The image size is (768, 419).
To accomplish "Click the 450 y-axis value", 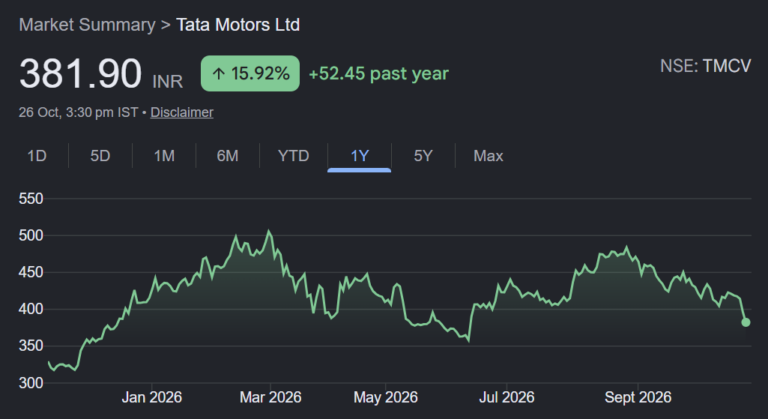I will tap(31, 272).
